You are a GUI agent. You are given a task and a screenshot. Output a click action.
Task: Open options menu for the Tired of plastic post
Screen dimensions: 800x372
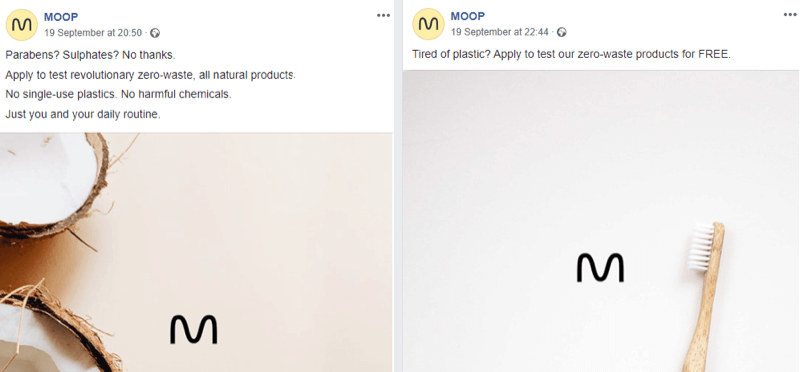tap(790, 15)
